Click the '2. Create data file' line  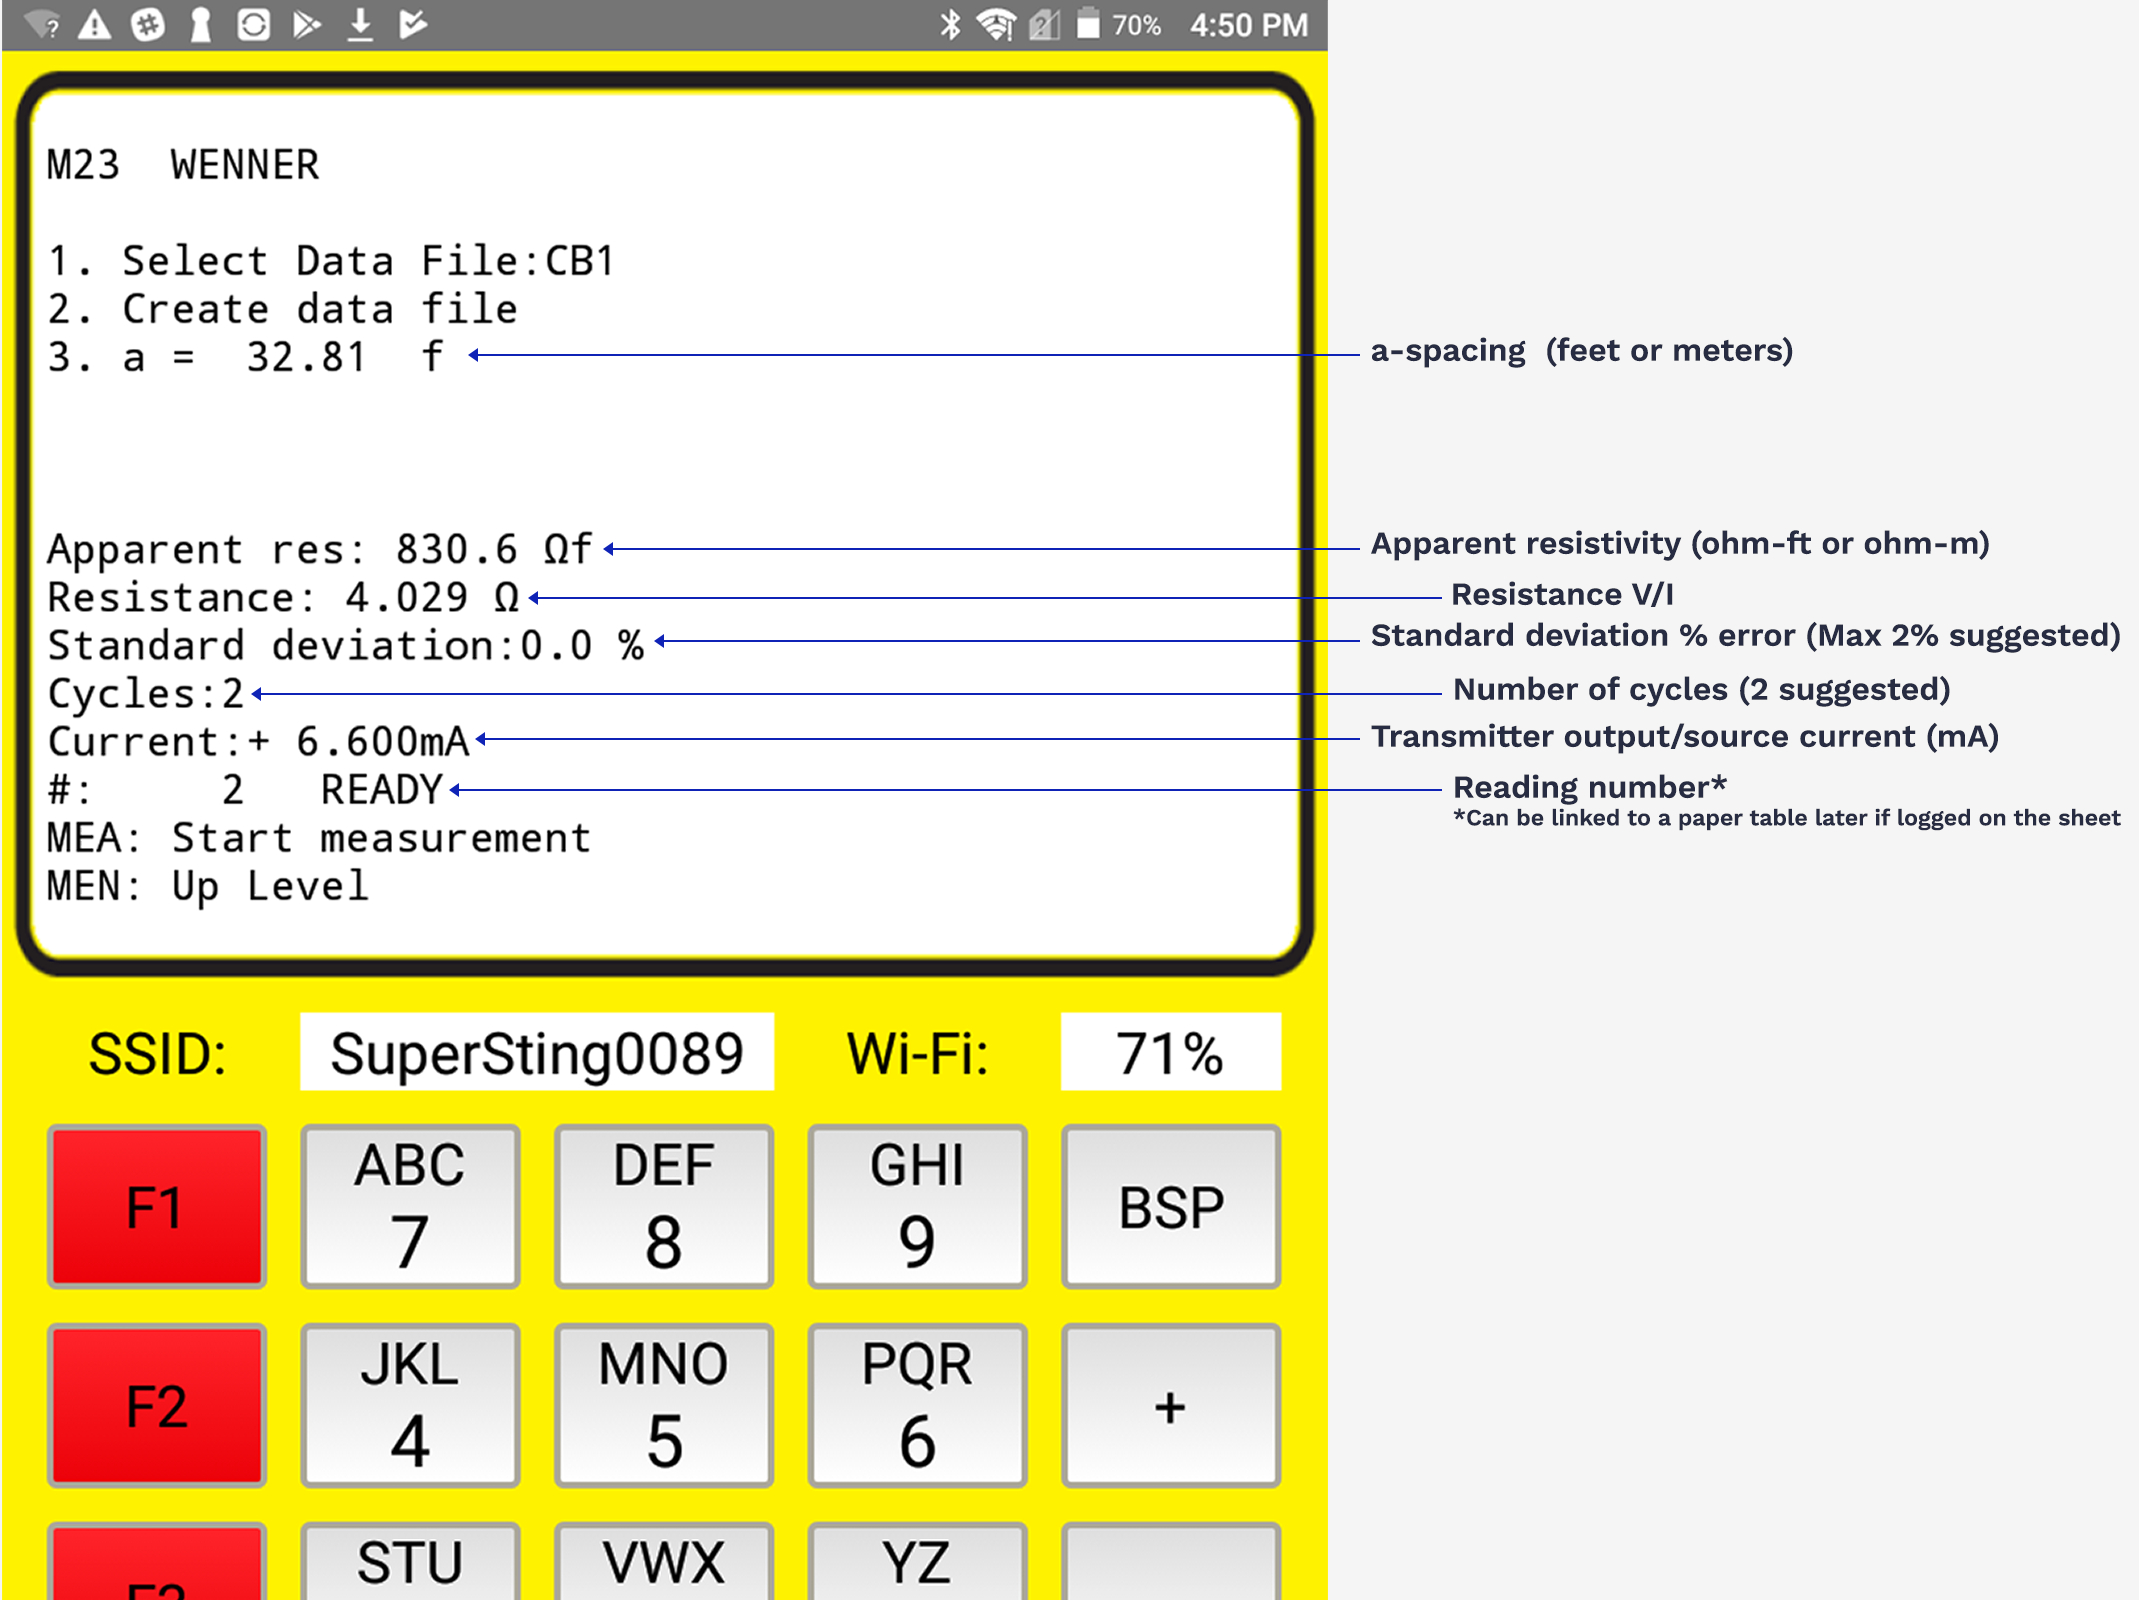[283, 309]
